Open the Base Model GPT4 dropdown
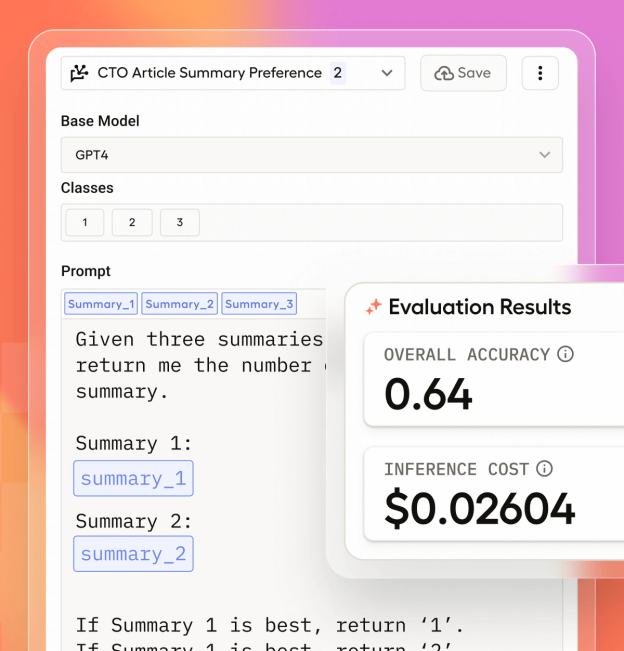Screen dimensions: 624x651 pos(312,155)
